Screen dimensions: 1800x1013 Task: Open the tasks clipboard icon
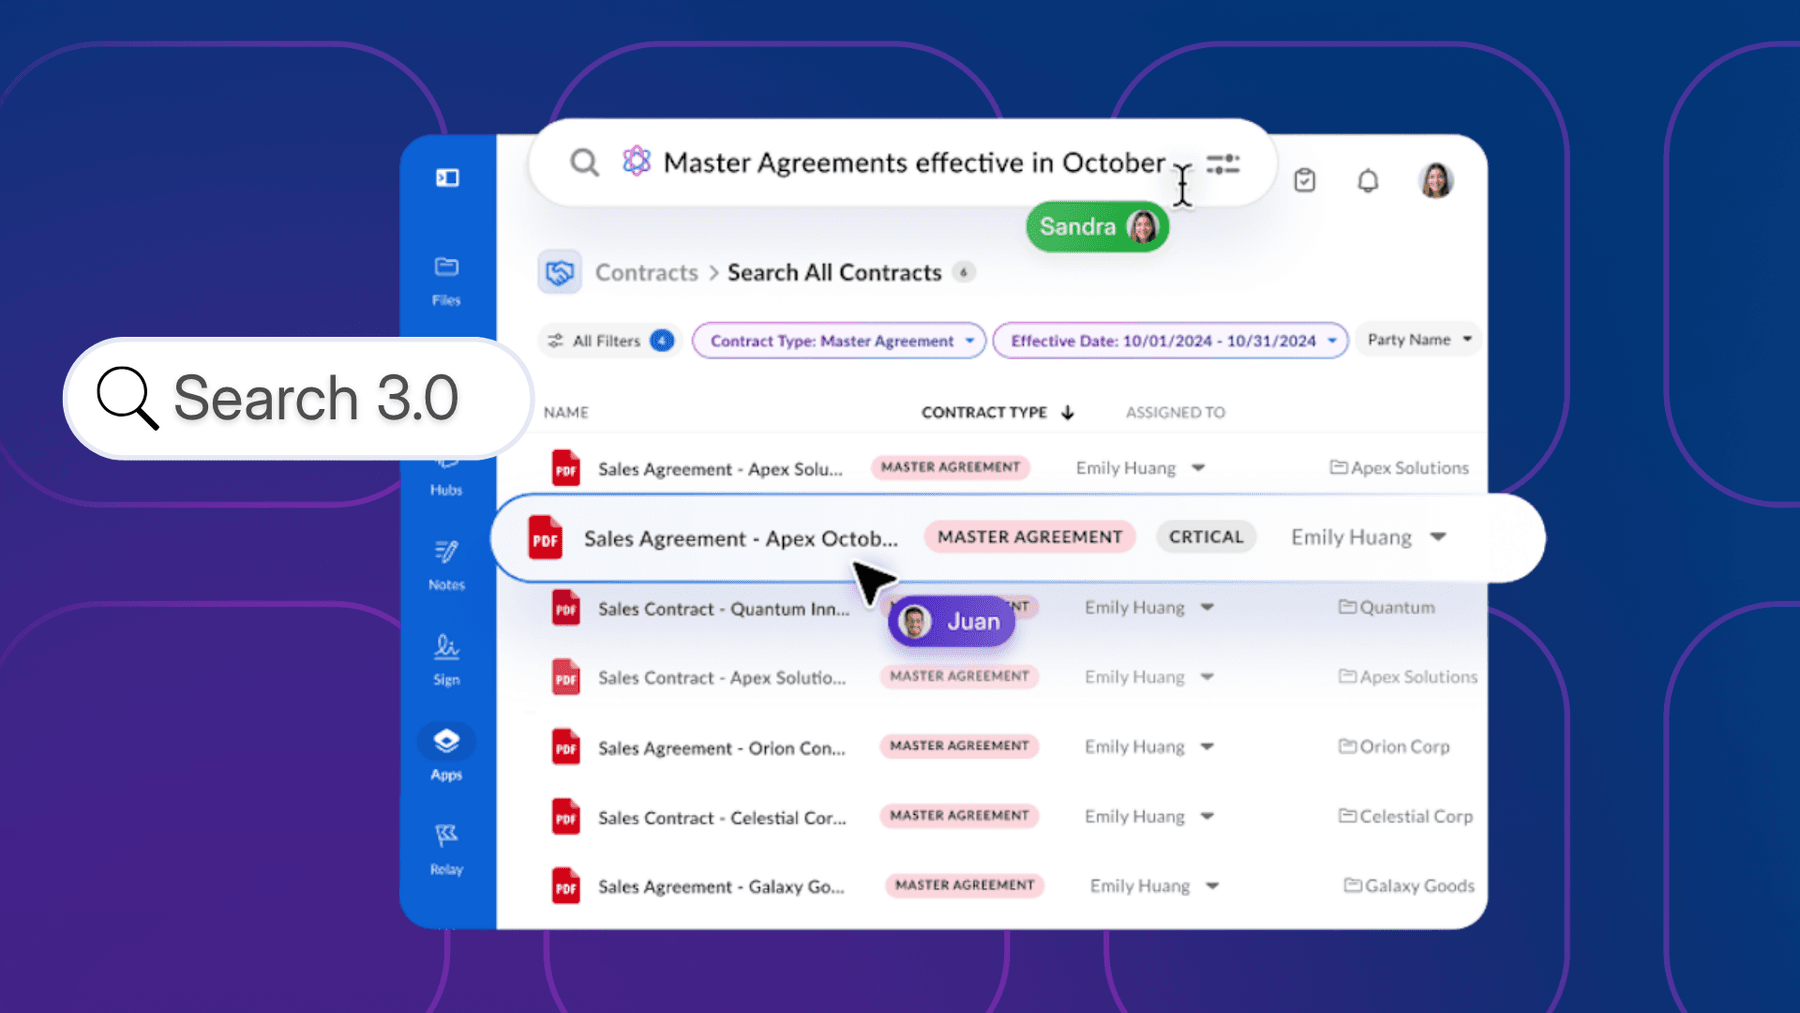1304,180
